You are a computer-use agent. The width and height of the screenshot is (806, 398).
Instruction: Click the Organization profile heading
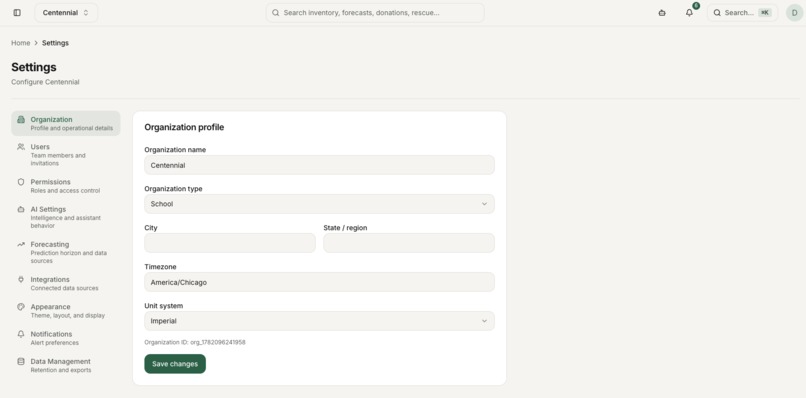[184, 128]
